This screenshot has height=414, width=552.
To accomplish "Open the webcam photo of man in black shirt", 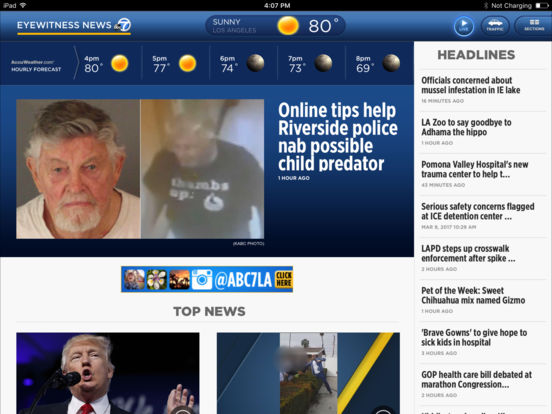I will click(x=202, y=169).
